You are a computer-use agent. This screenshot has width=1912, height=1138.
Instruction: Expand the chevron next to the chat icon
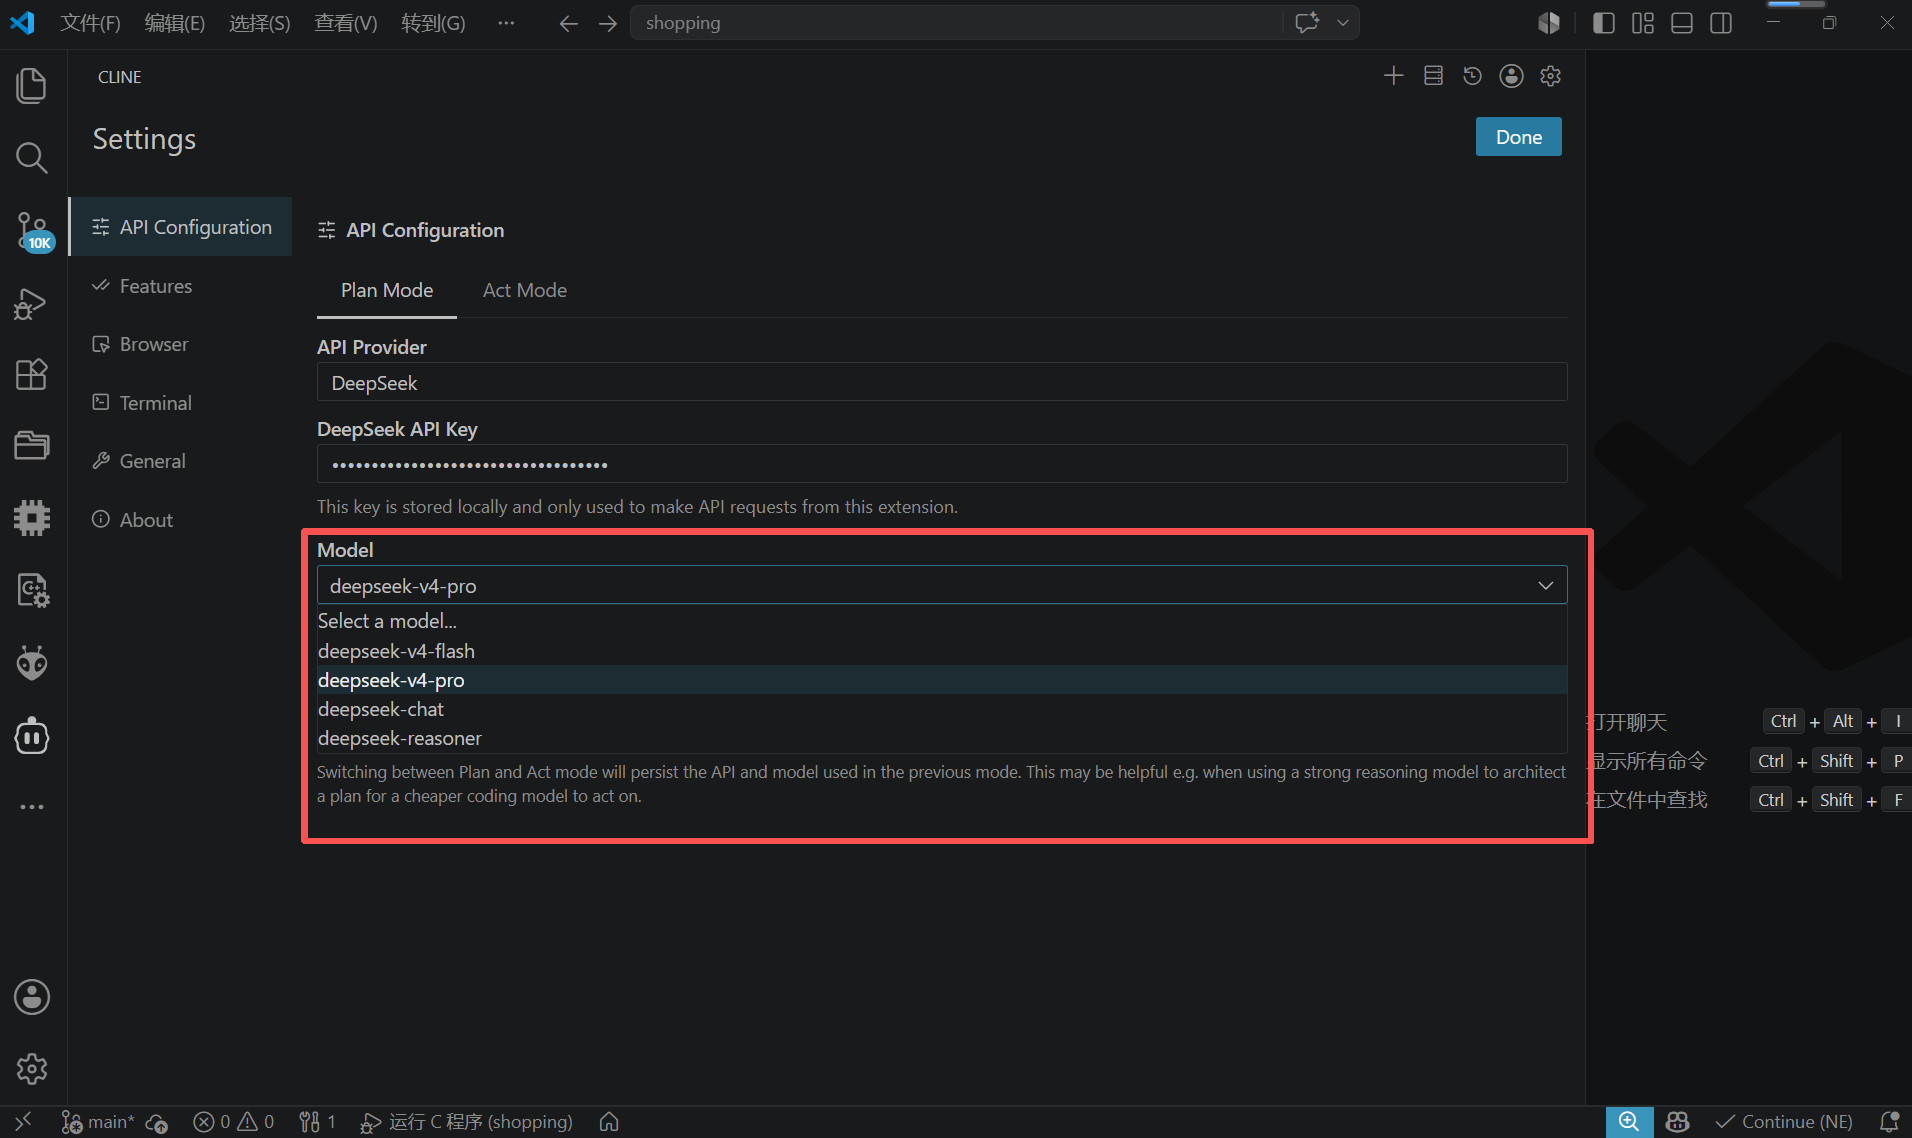pyautogui.click(x=1343, y=23)
